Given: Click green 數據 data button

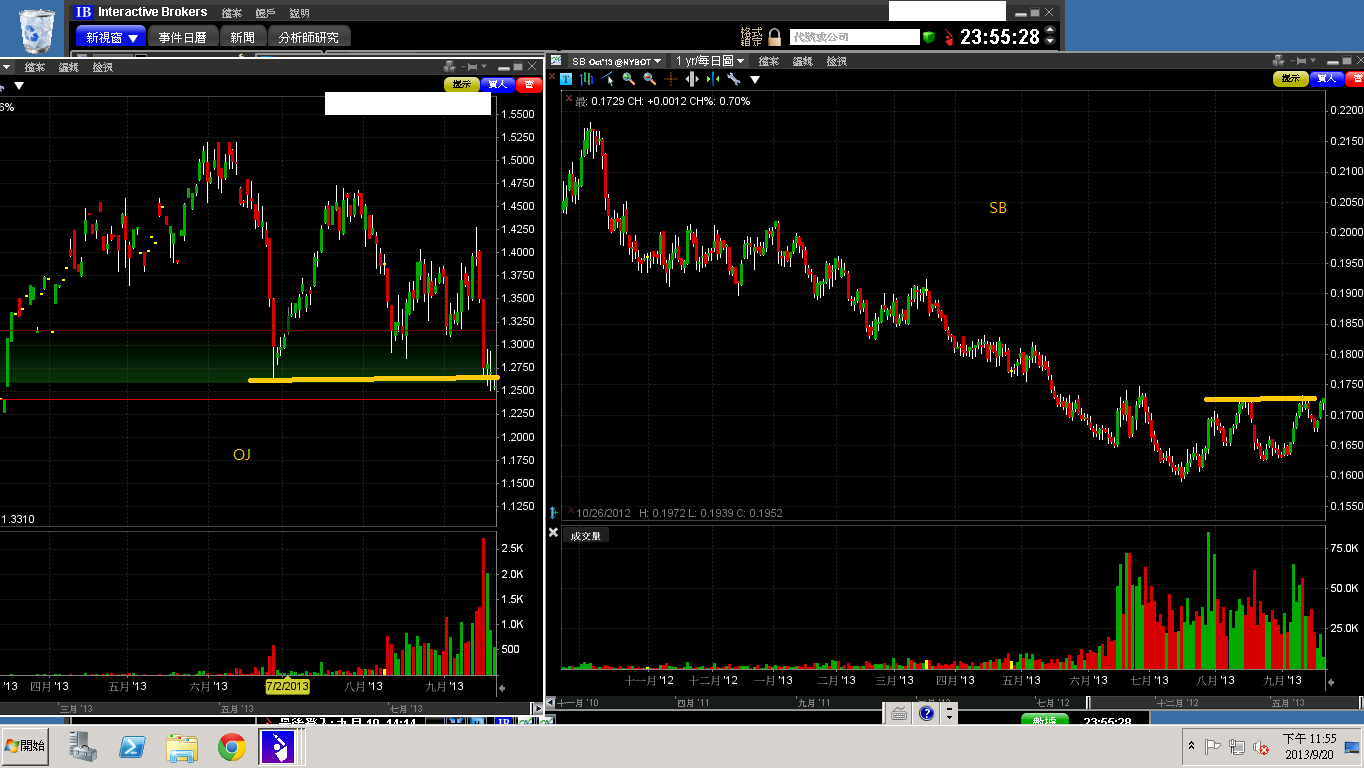Looking at the screenshot, I should click(1044, 721).
